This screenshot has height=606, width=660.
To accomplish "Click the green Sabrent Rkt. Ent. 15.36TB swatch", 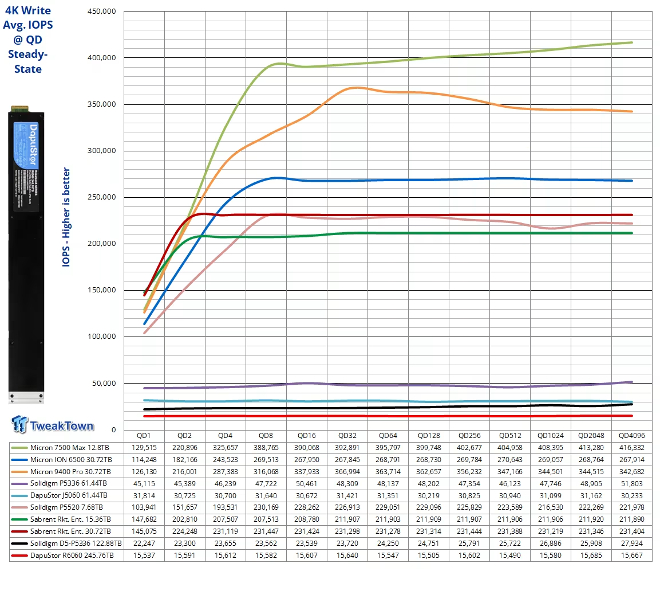I will click(x=19, y=519).
